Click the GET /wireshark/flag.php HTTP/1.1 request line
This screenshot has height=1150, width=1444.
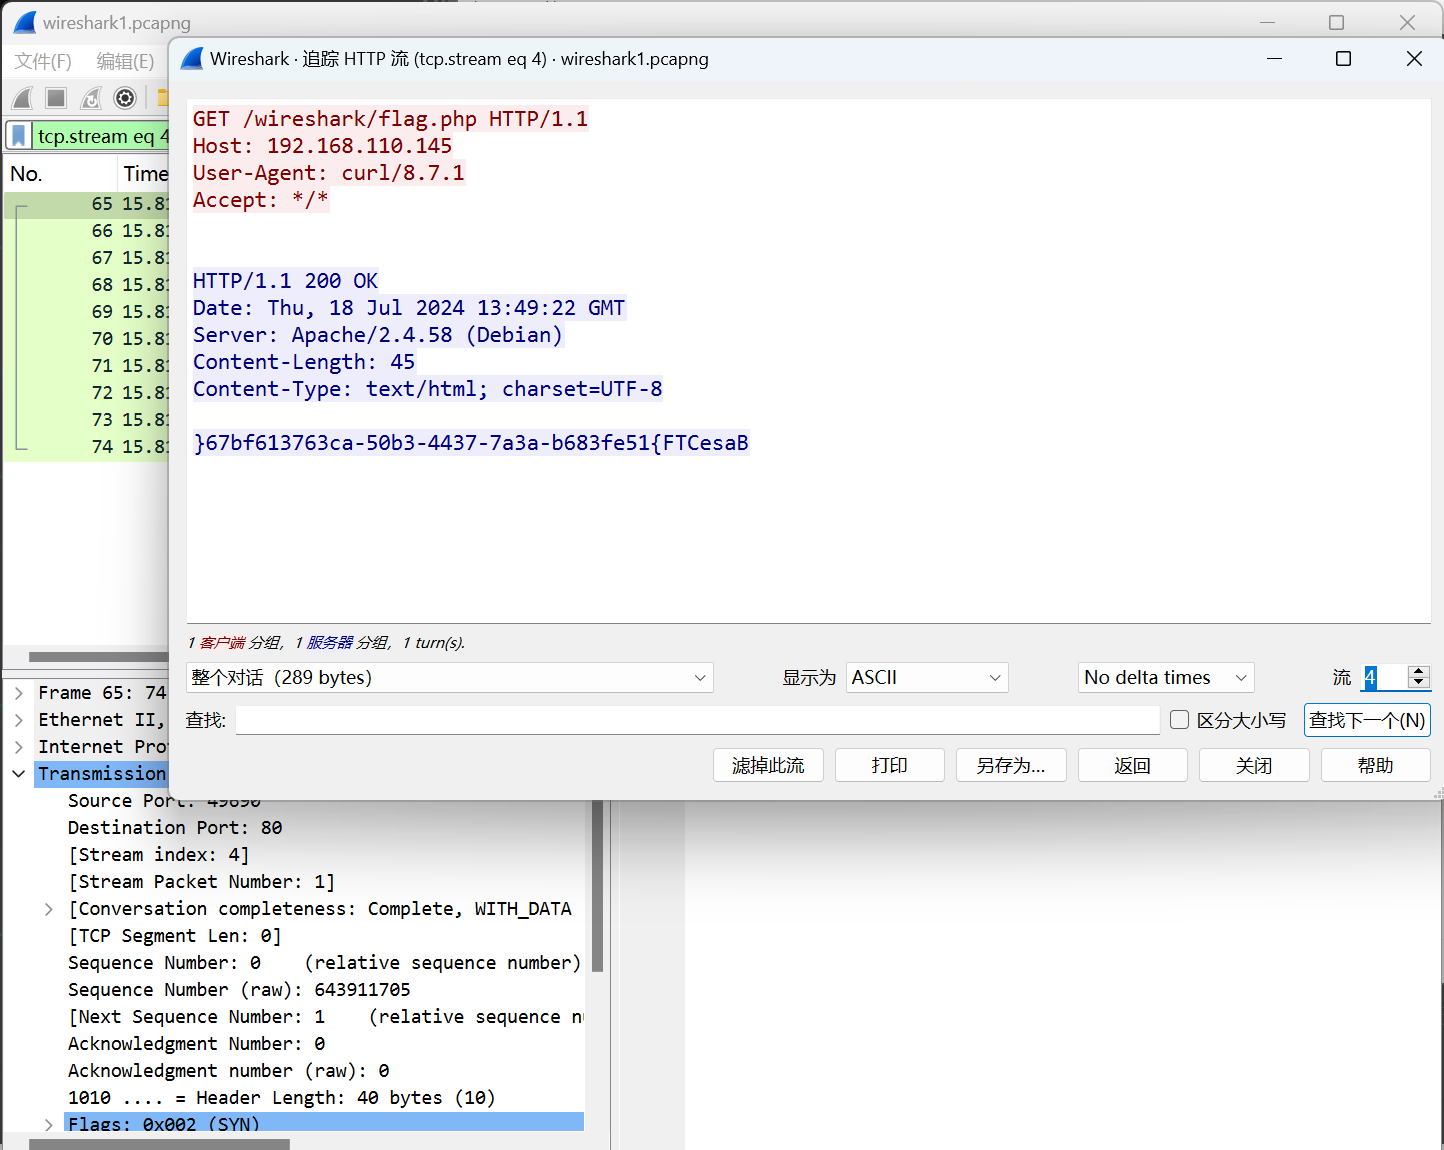pyautogui.click(x=390, y=119)
